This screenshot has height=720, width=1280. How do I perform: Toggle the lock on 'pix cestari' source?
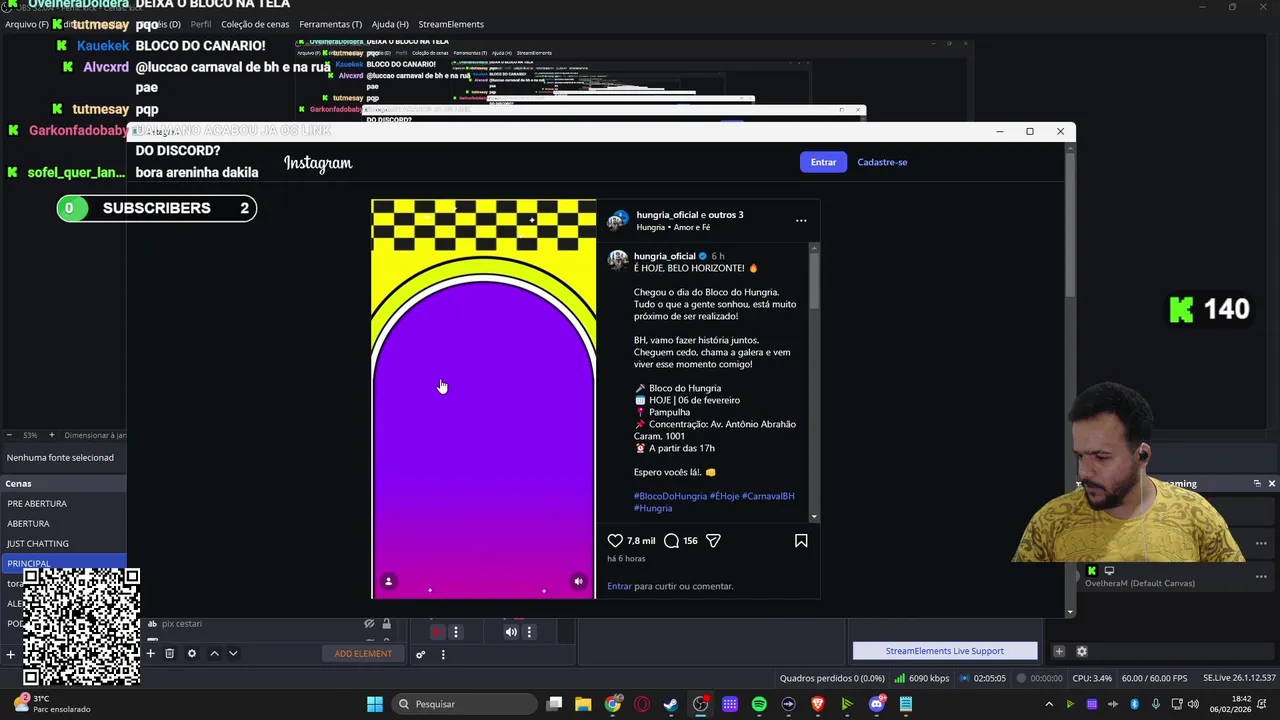(x=386, y=624)
